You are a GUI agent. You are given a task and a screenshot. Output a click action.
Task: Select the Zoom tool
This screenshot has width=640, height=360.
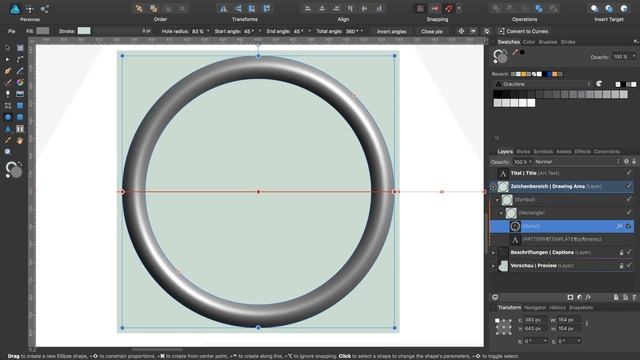tap(8, 152)
